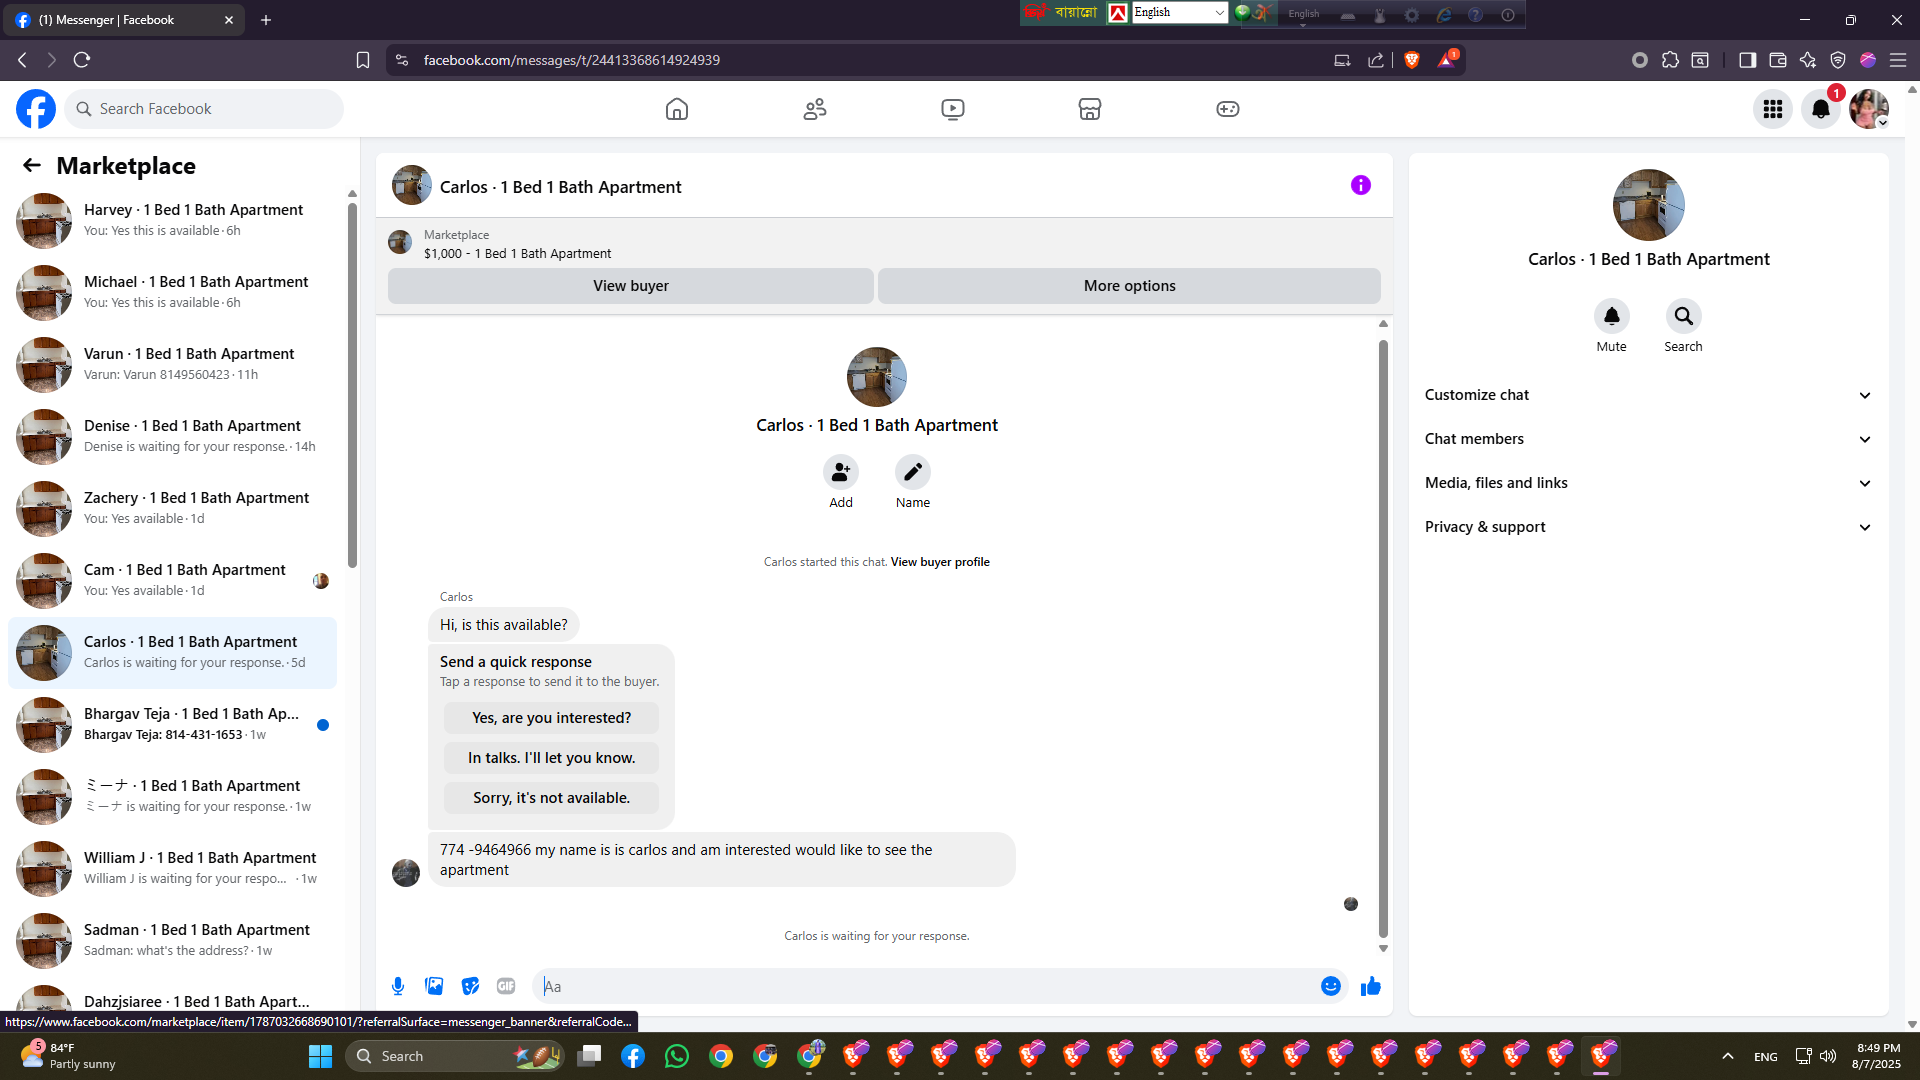Expand the Chat members section

(x=1648, y=439)
